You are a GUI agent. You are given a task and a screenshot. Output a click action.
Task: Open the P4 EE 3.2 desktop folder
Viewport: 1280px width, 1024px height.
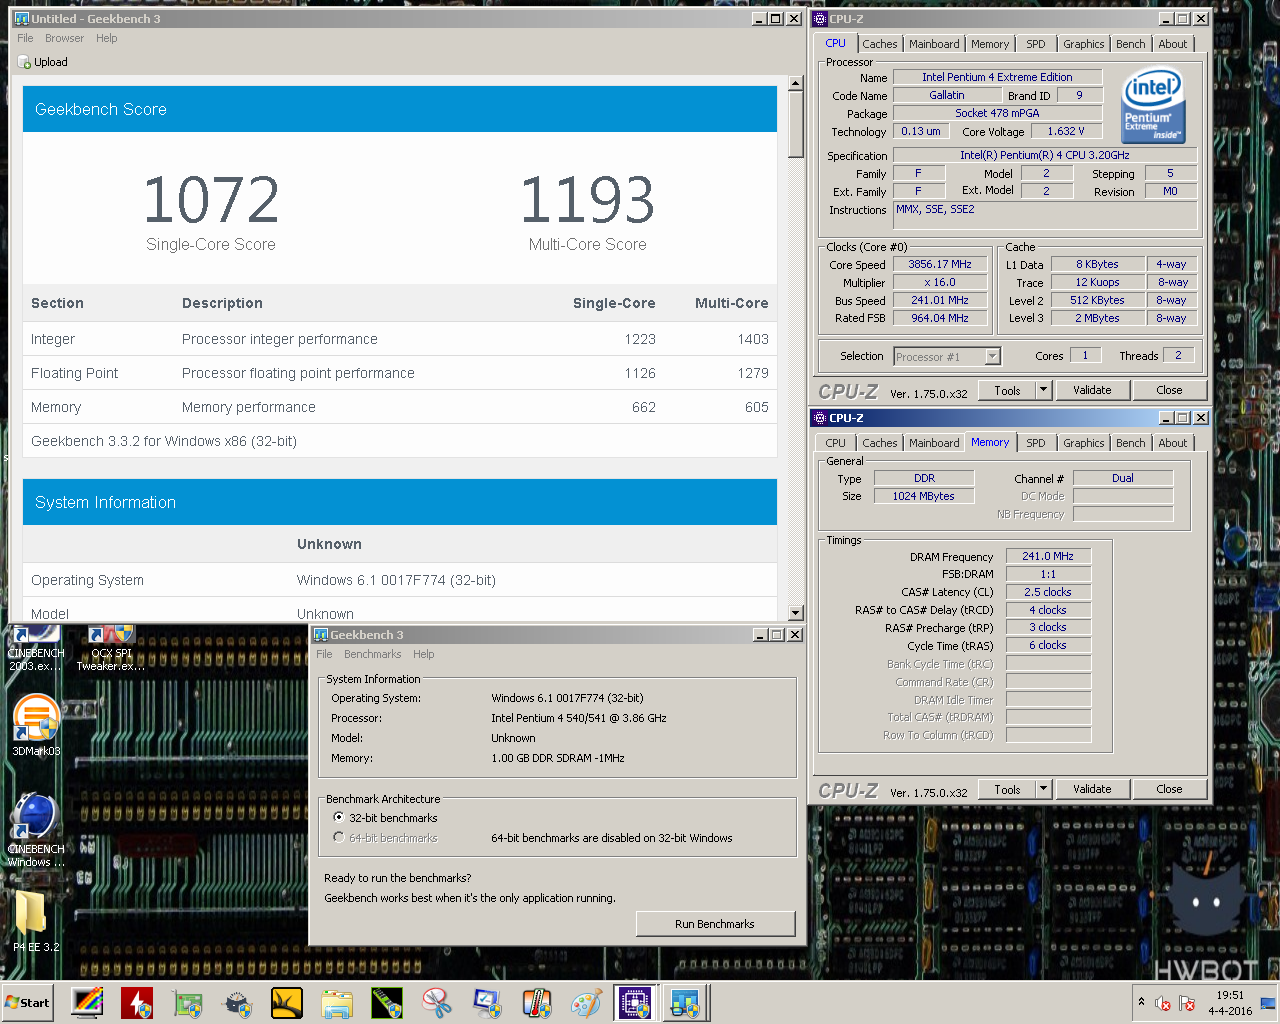(36, 920)
